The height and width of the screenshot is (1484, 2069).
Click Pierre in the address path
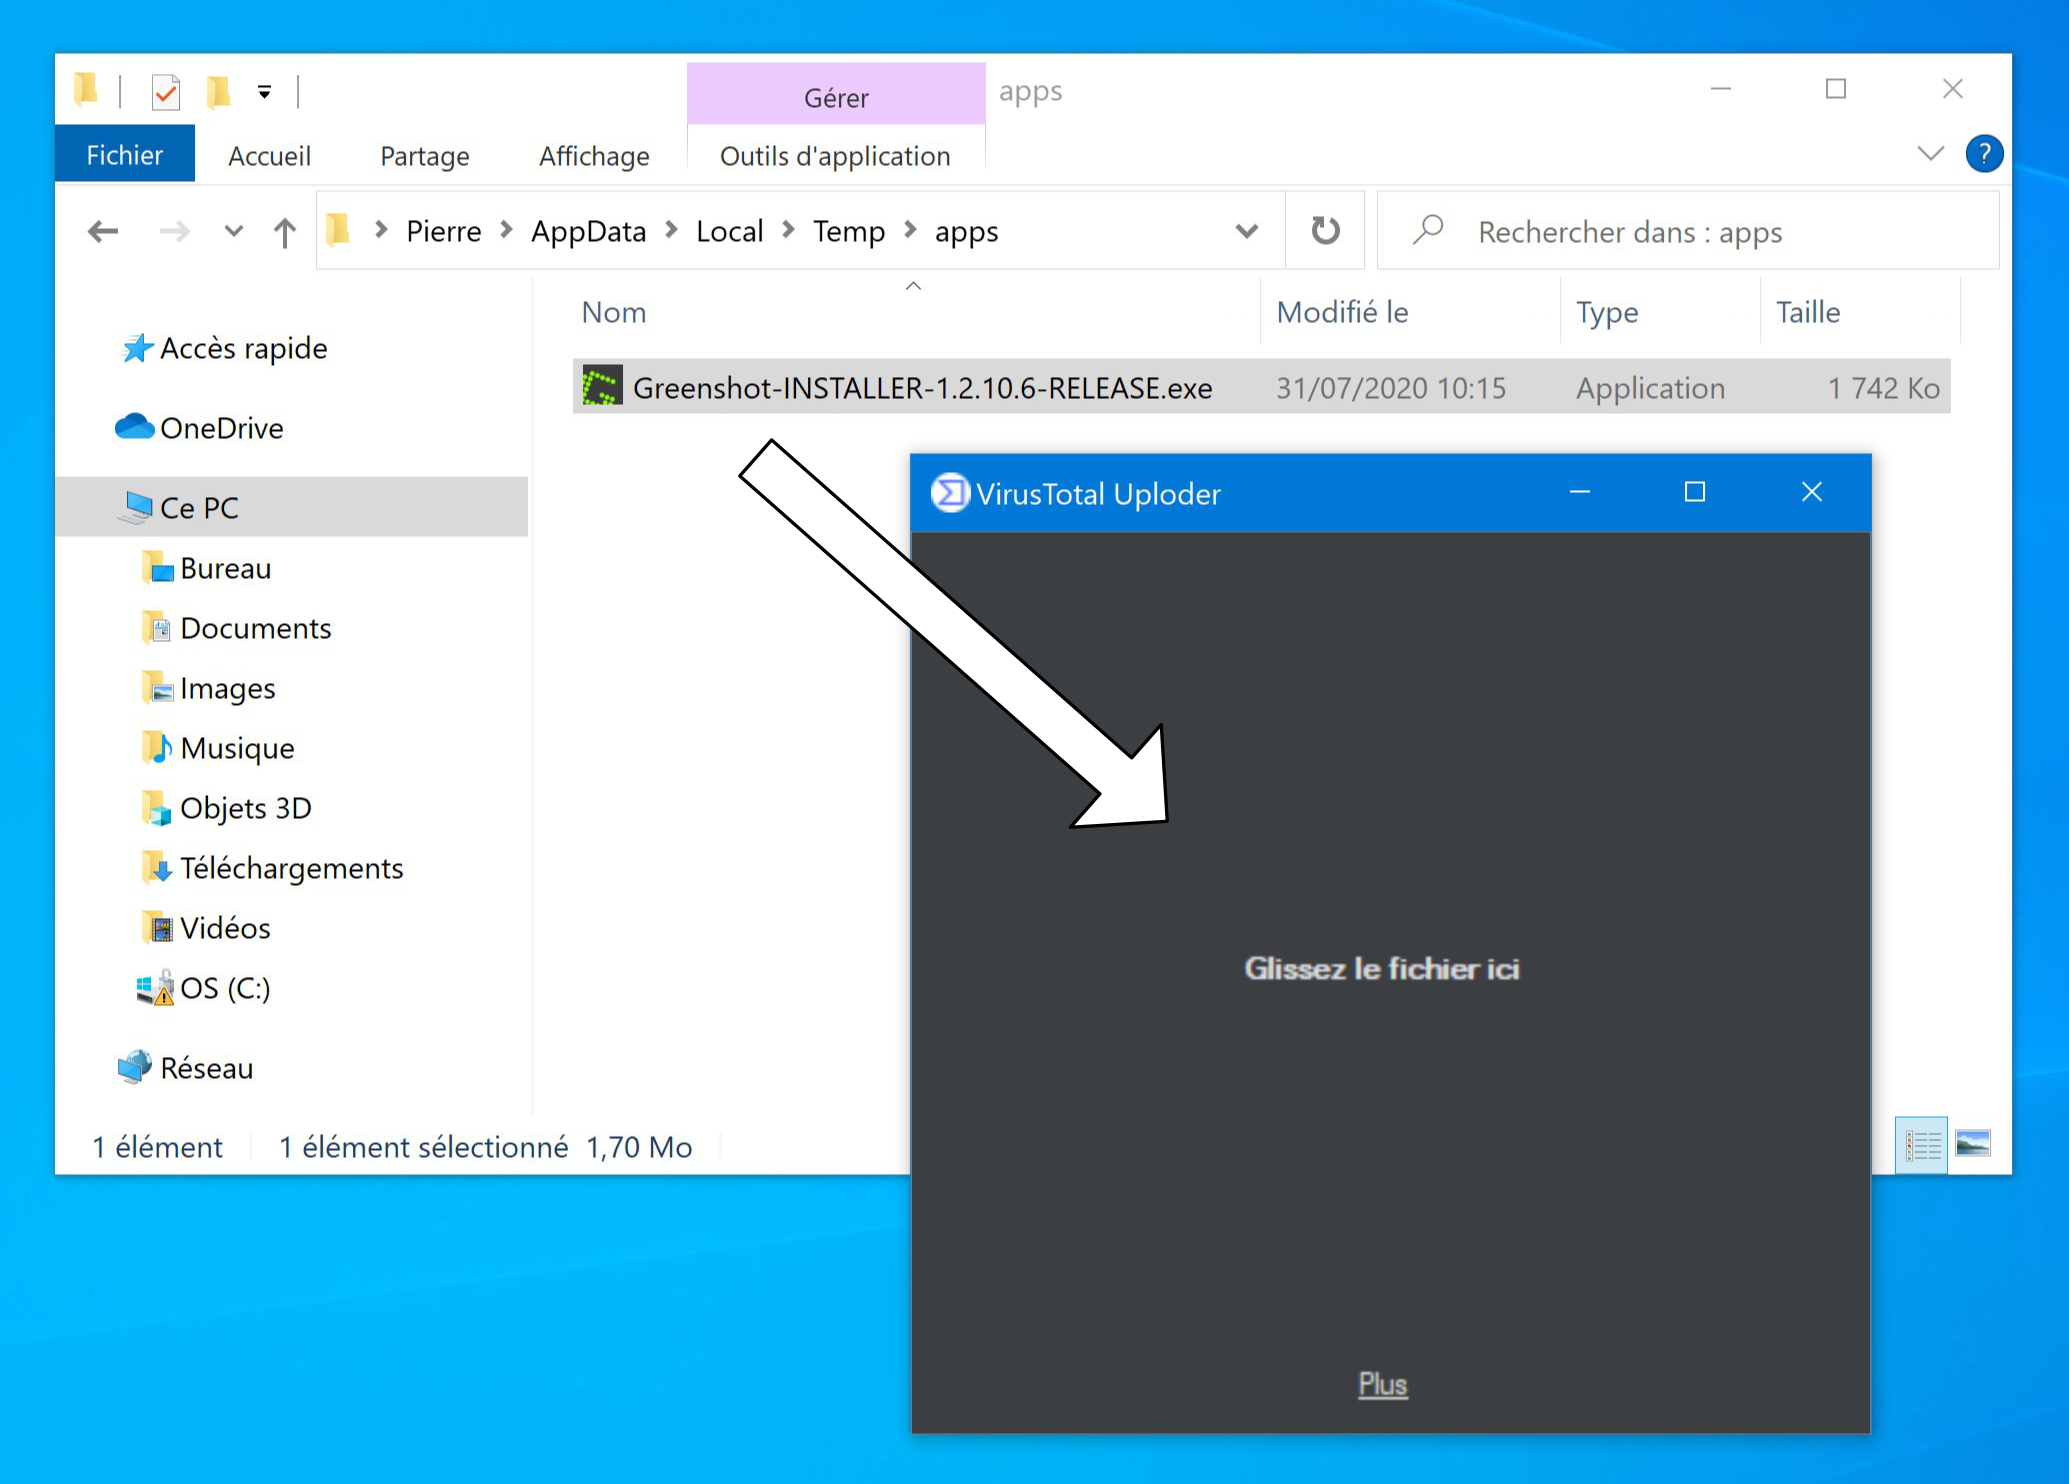tap(444, 231)
